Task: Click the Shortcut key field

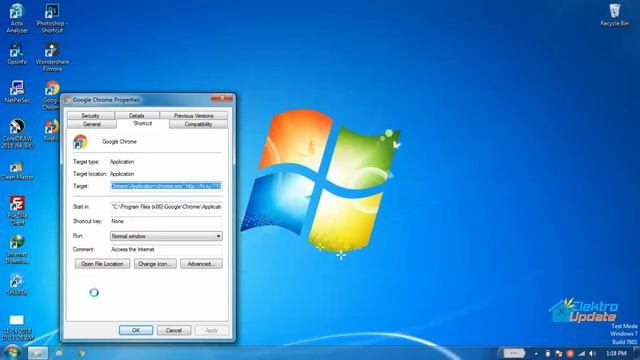Action: click(166, 221)
